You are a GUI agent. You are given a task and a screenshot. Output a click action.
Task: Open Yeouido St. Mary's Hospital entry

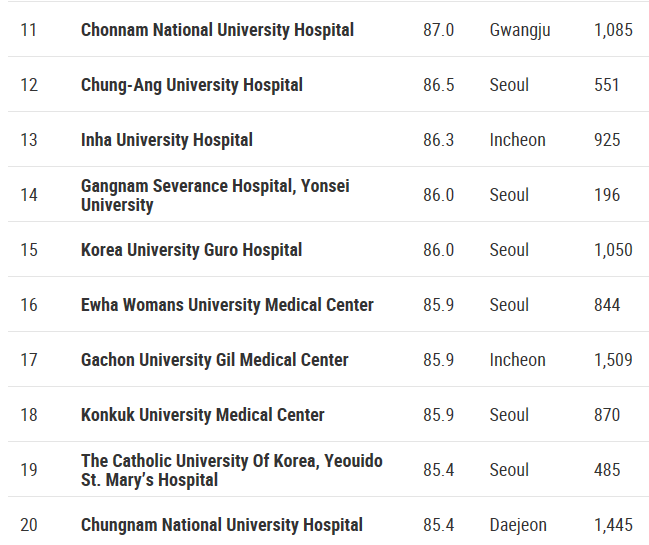231,470
